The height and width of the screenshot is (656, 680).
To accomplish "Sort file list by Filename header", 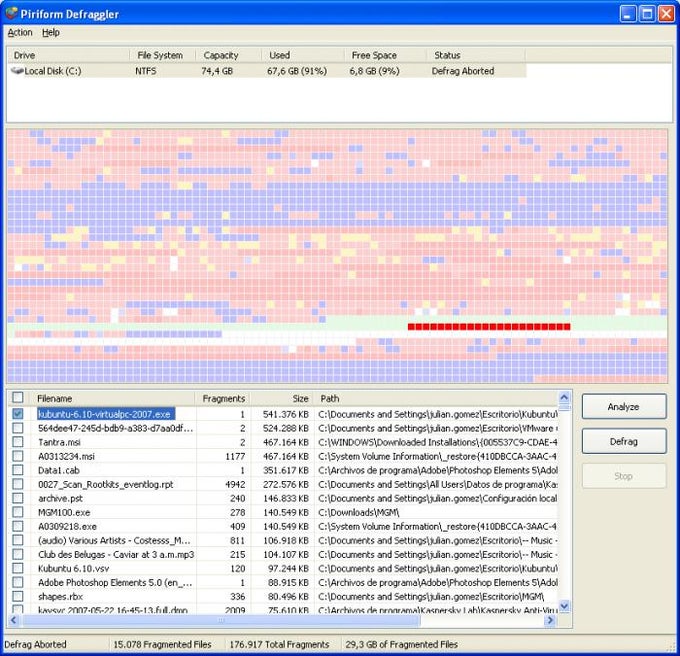I will [113, 398].
